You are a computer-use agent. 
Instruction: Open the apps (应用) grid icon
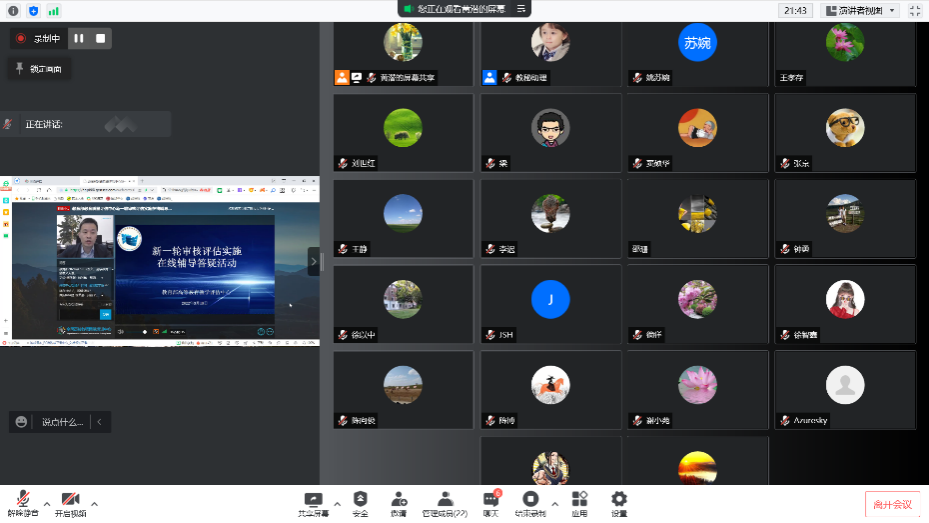tap(580, 501)
